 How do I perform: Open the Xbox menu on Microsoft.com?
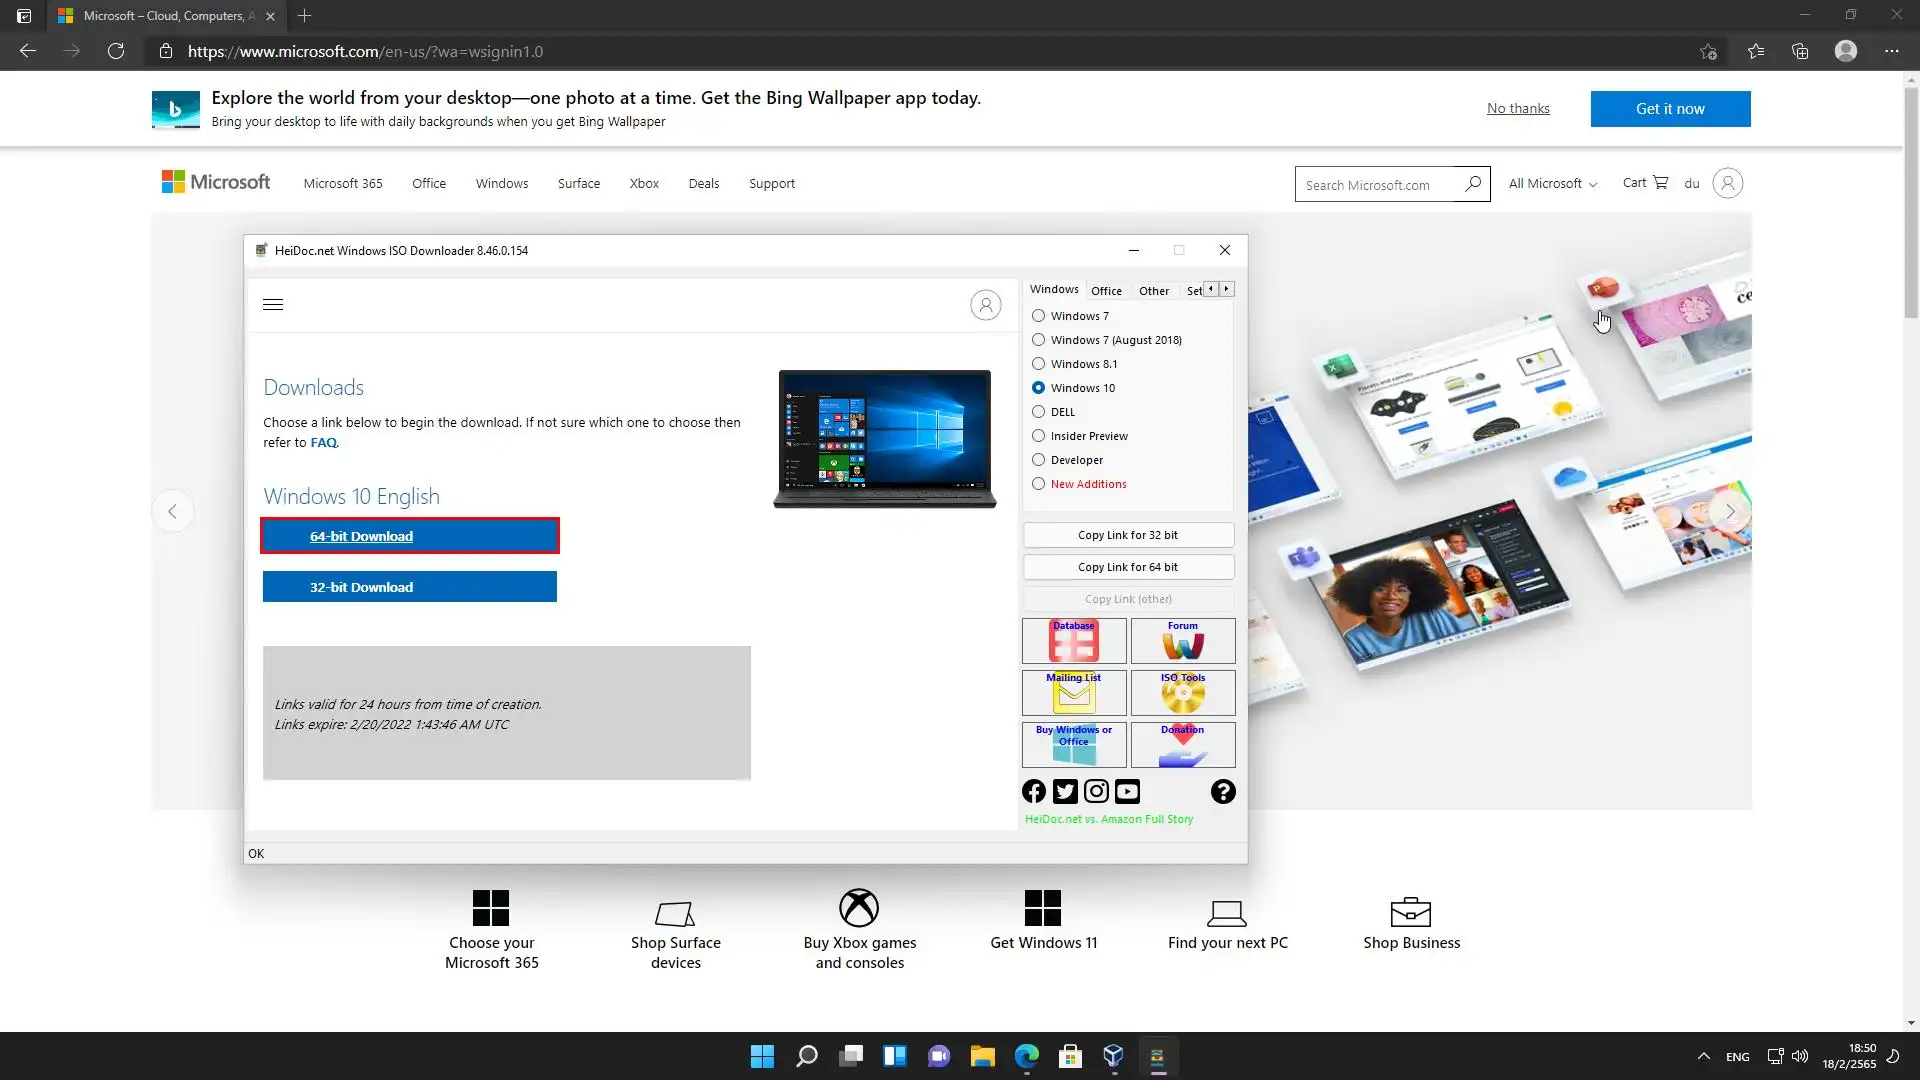[644, 184]
